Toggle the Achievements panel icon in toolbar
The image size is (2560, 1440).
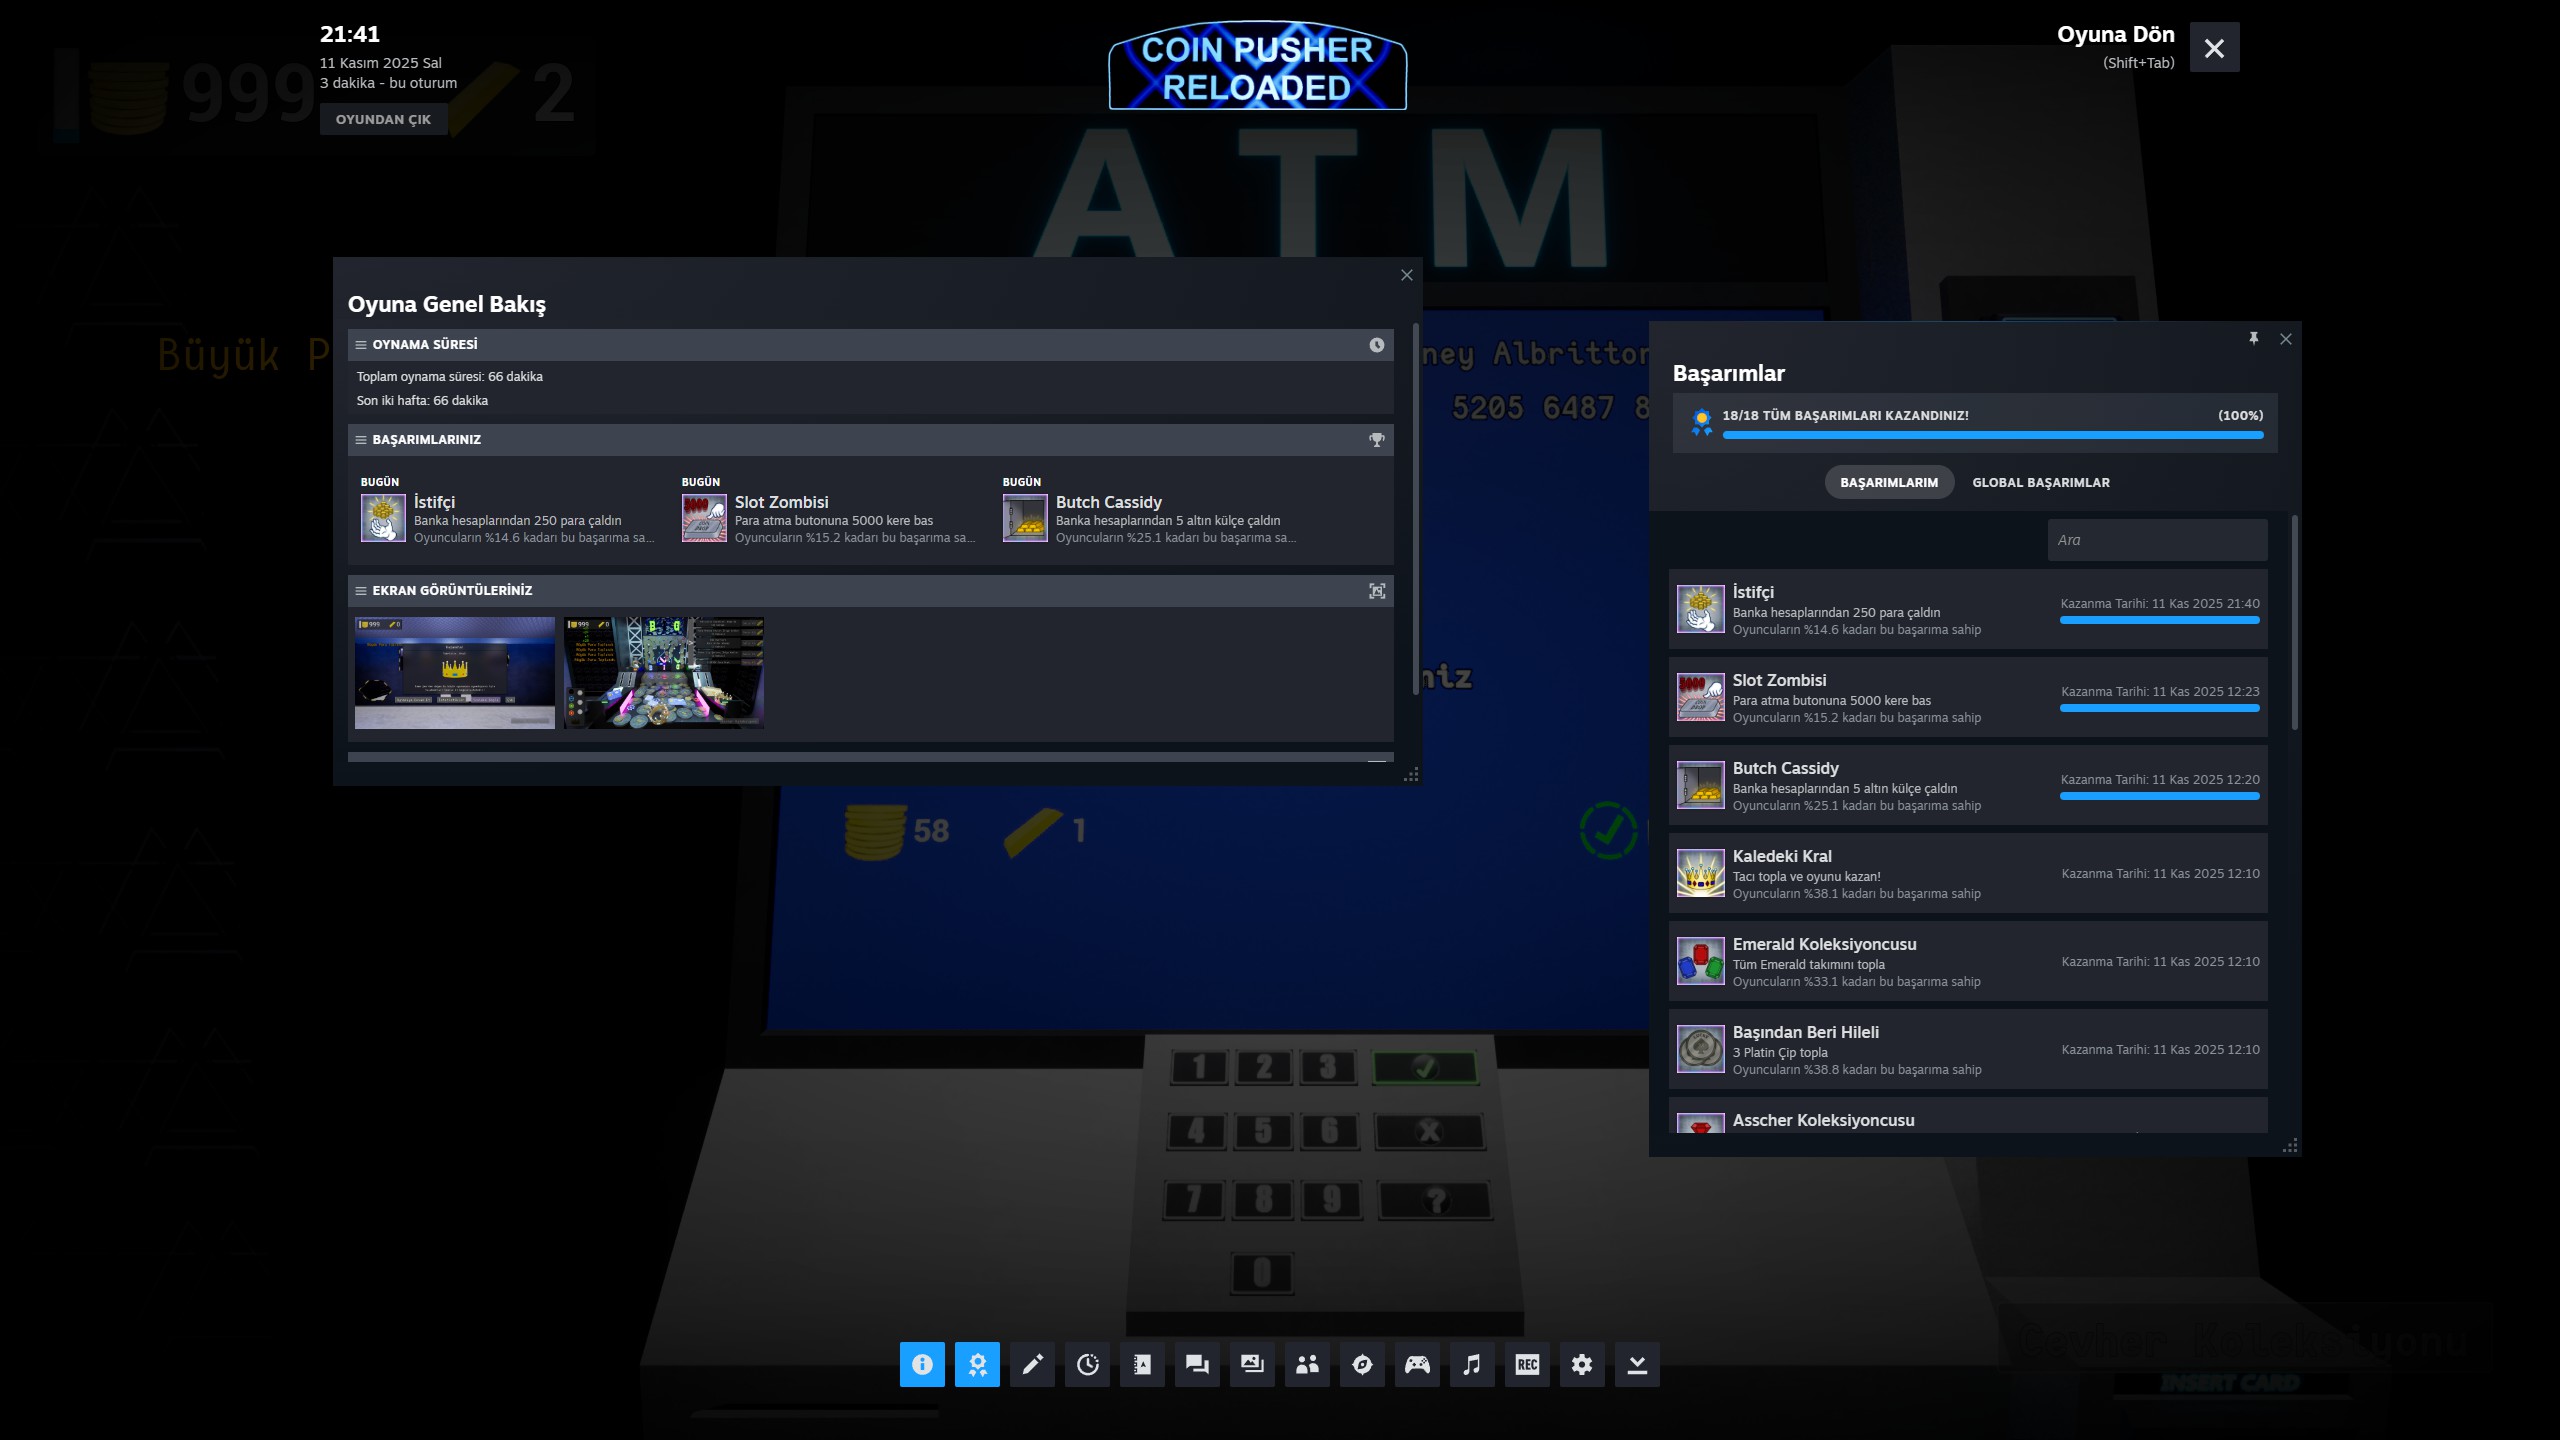pos(977,1364)
